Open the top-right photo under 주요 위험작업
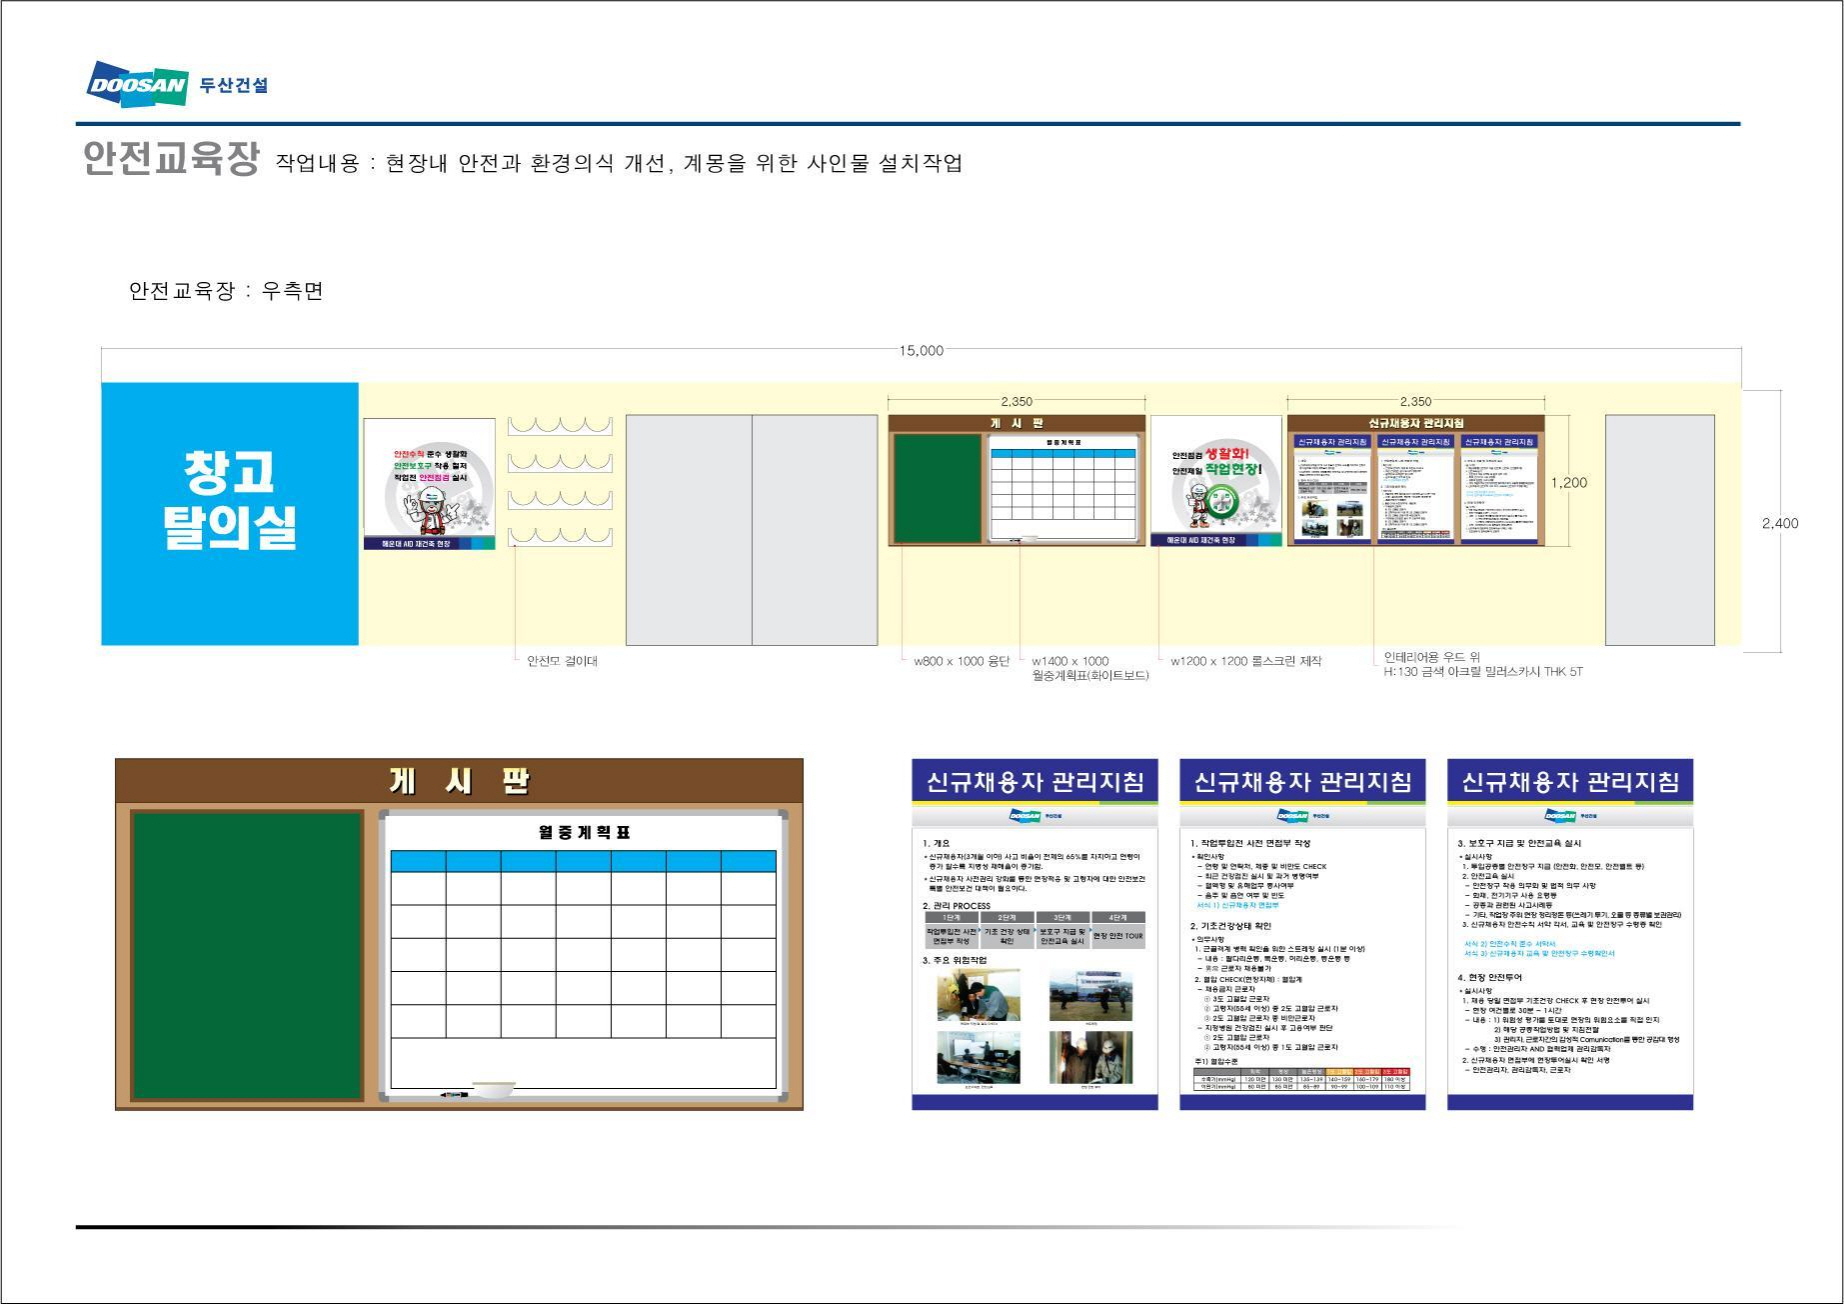Image resolution: width=1844 pixels, height=1304 pixels. coord(1091,995)
